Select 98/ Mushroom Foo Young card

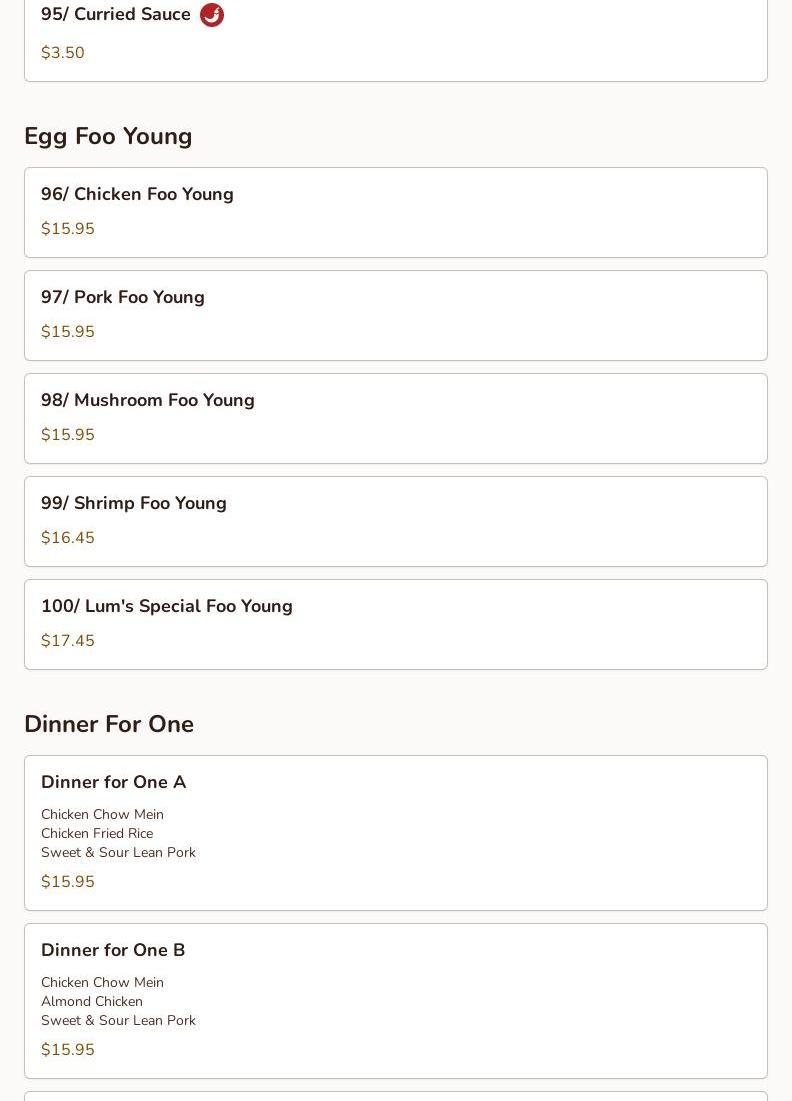[x=148, y=401]
